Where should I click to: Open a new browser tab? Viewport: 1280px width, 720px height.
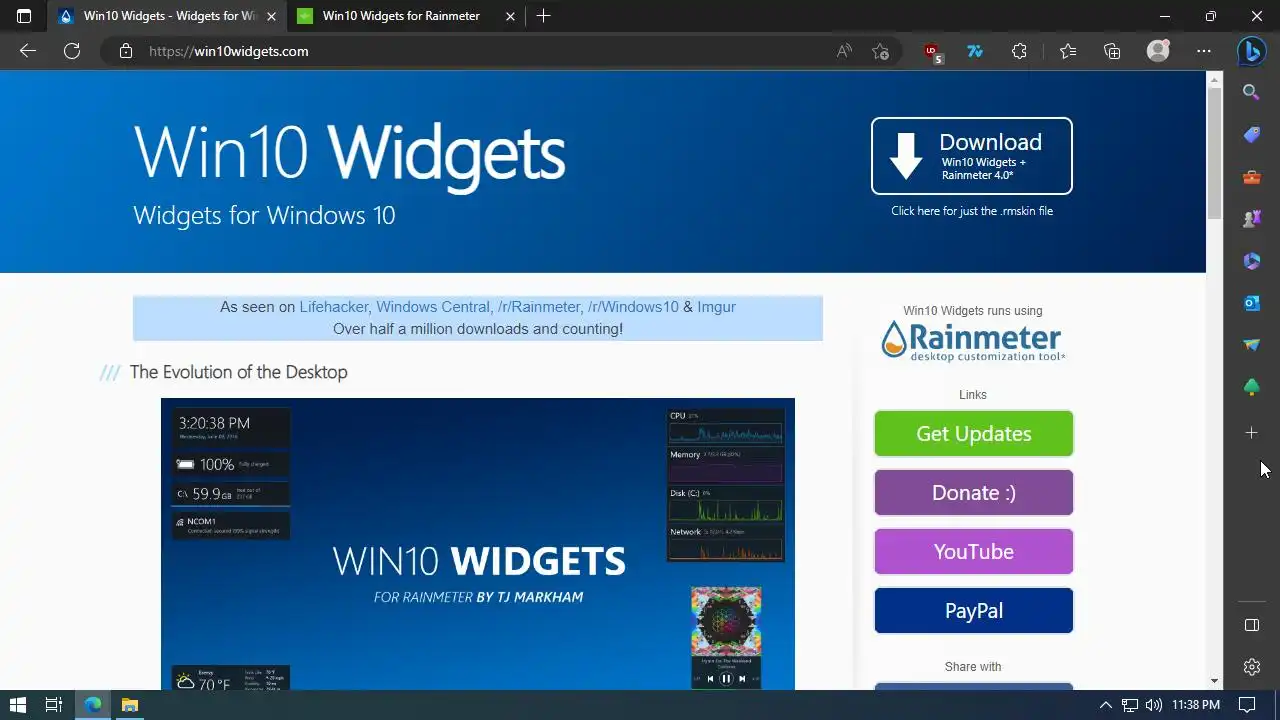pos(543,16)
